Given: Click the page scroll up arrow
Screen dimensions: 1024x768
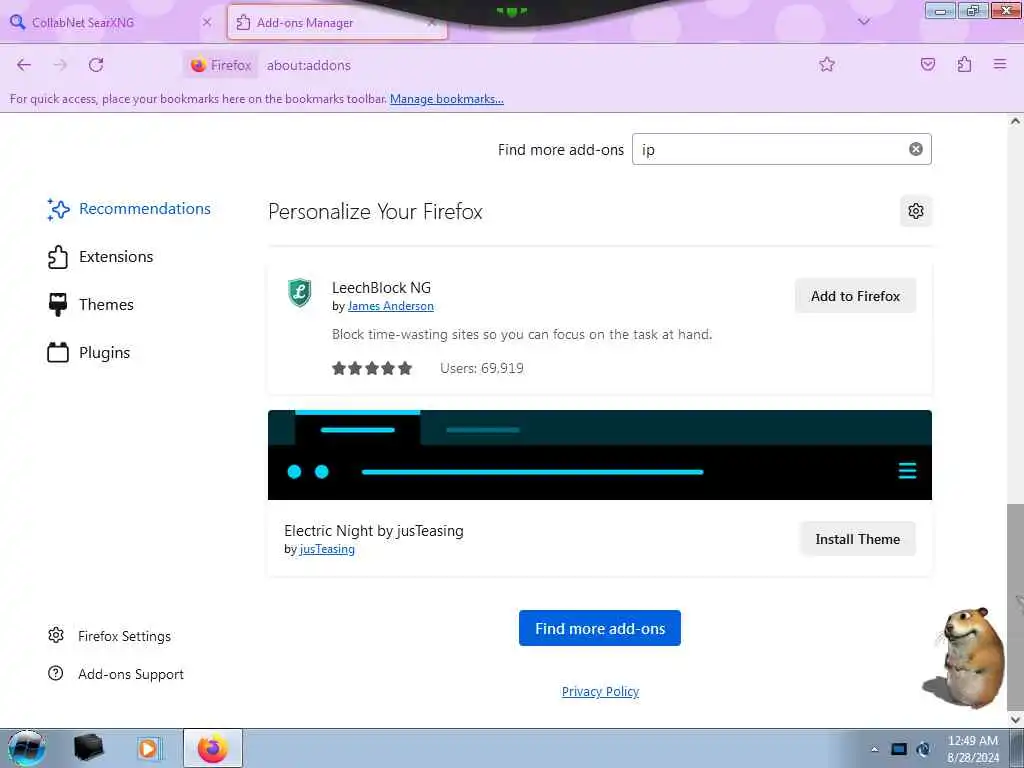Looking at the screenshot, I should 1016,121.
